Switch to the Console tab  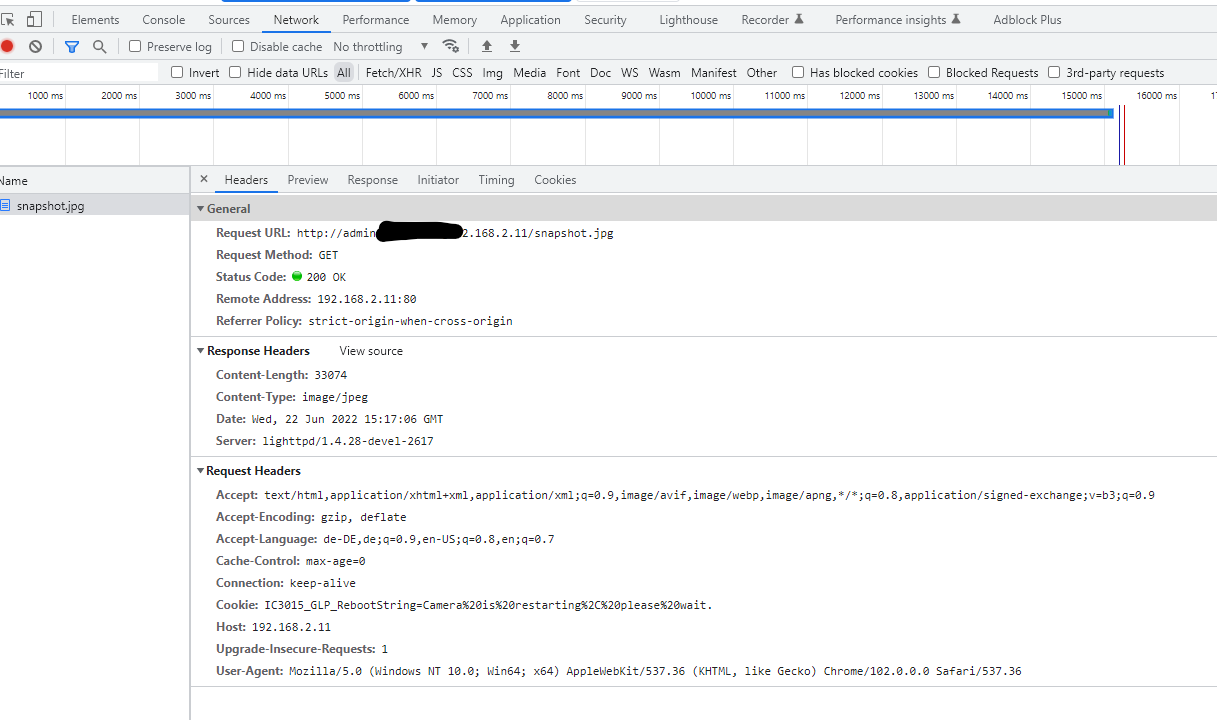[164, 19]
